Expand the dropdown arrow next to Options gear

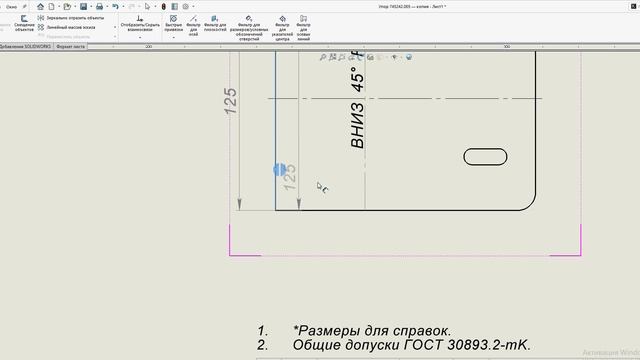[x=193, y=7]
